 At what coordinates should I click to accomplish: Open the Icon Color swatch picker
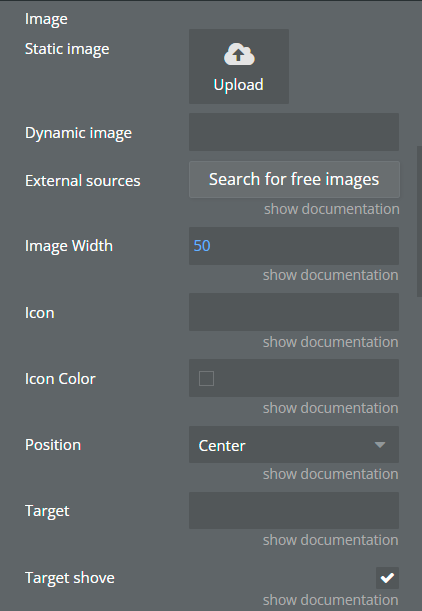tap(206, 378)
